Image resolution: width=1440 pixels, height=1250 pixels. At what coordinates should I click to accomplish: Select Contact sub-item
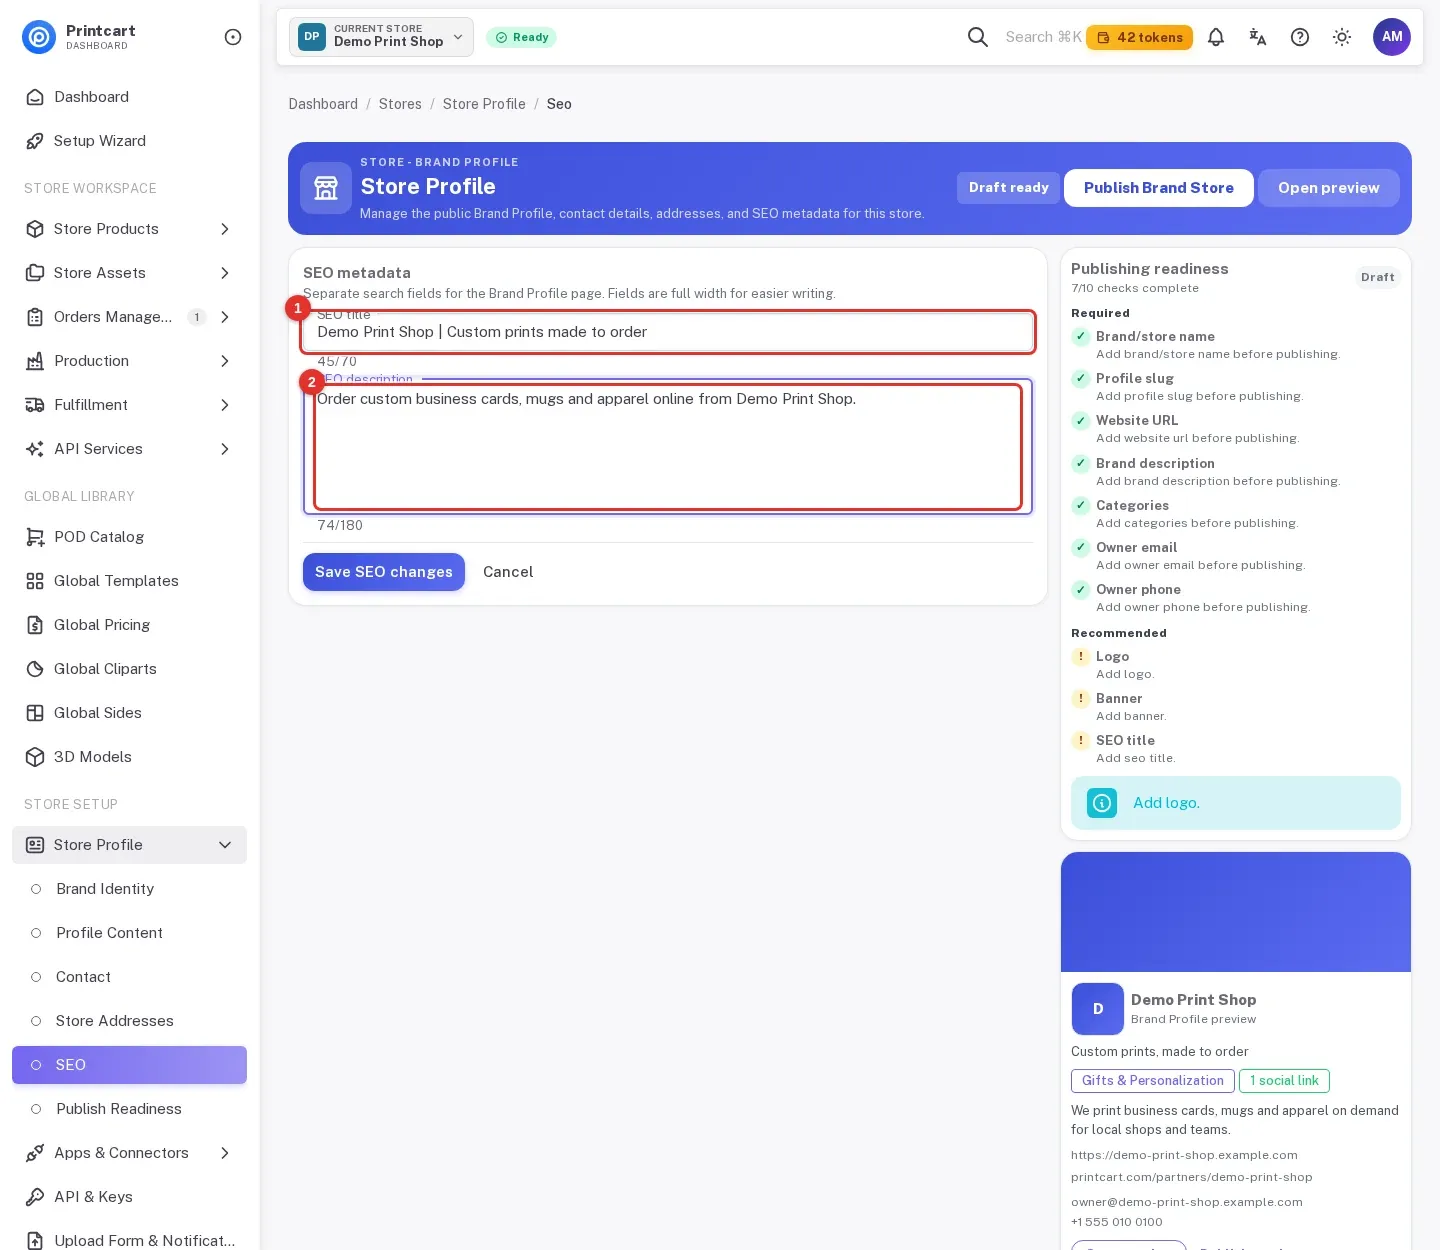click(x=130, y=977)
